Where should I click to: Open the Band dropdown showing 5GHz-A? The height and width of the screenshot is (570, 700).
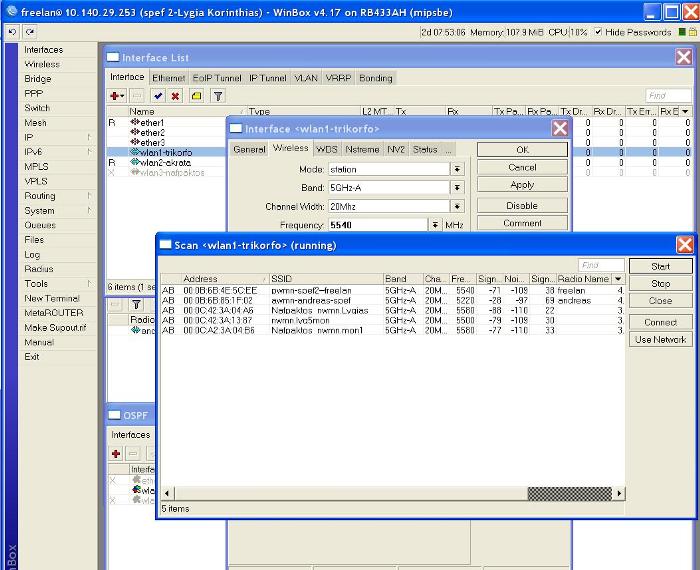(x=458, y=187)
